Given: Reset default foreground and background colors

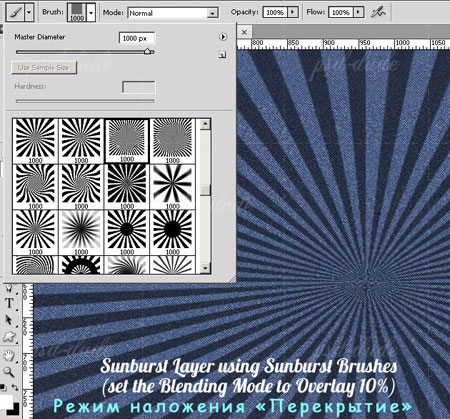Looking at the screenshot, I should [x=3, y=388].
